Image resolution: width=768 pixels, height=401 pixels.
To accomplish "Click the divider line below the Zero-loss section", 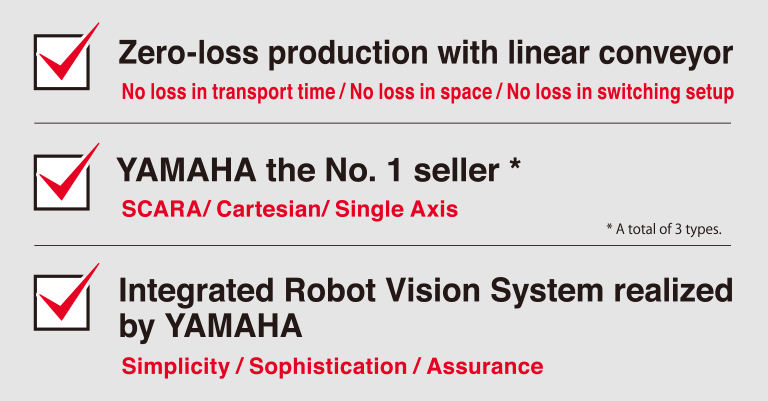I will 382,123.
